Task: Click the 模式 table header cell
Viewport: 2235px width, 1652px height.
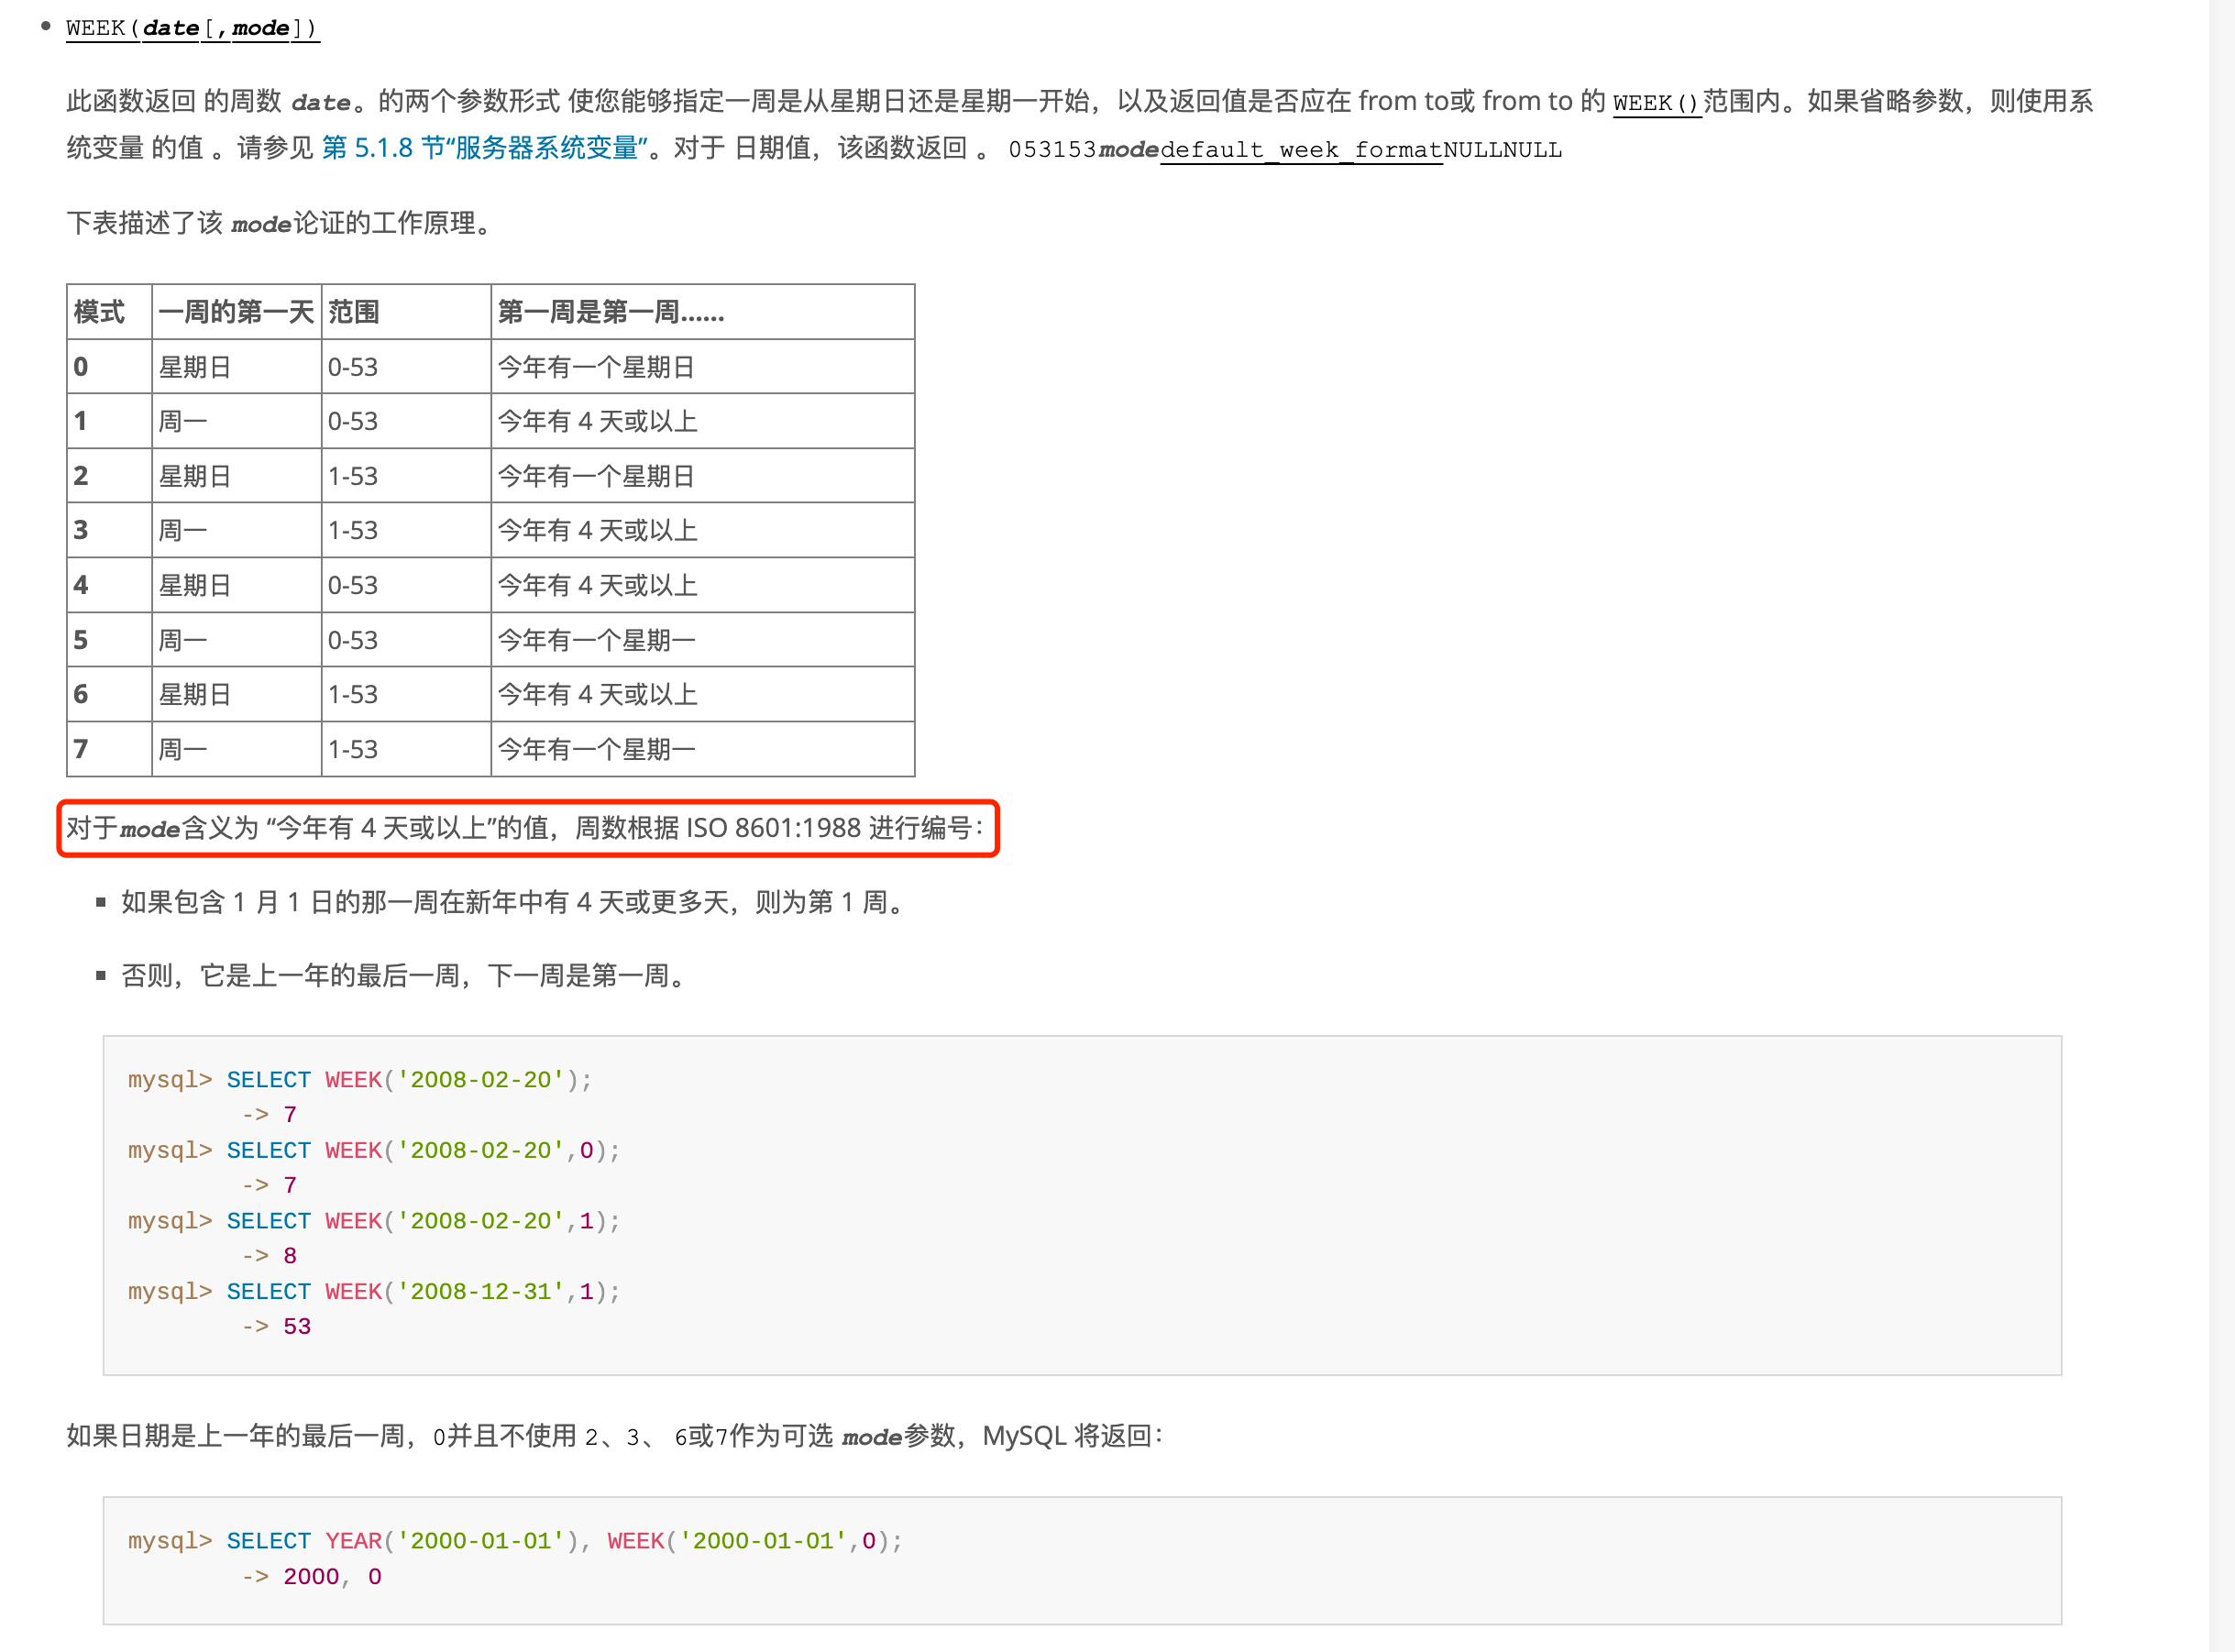Action: (x=100, y=312)
